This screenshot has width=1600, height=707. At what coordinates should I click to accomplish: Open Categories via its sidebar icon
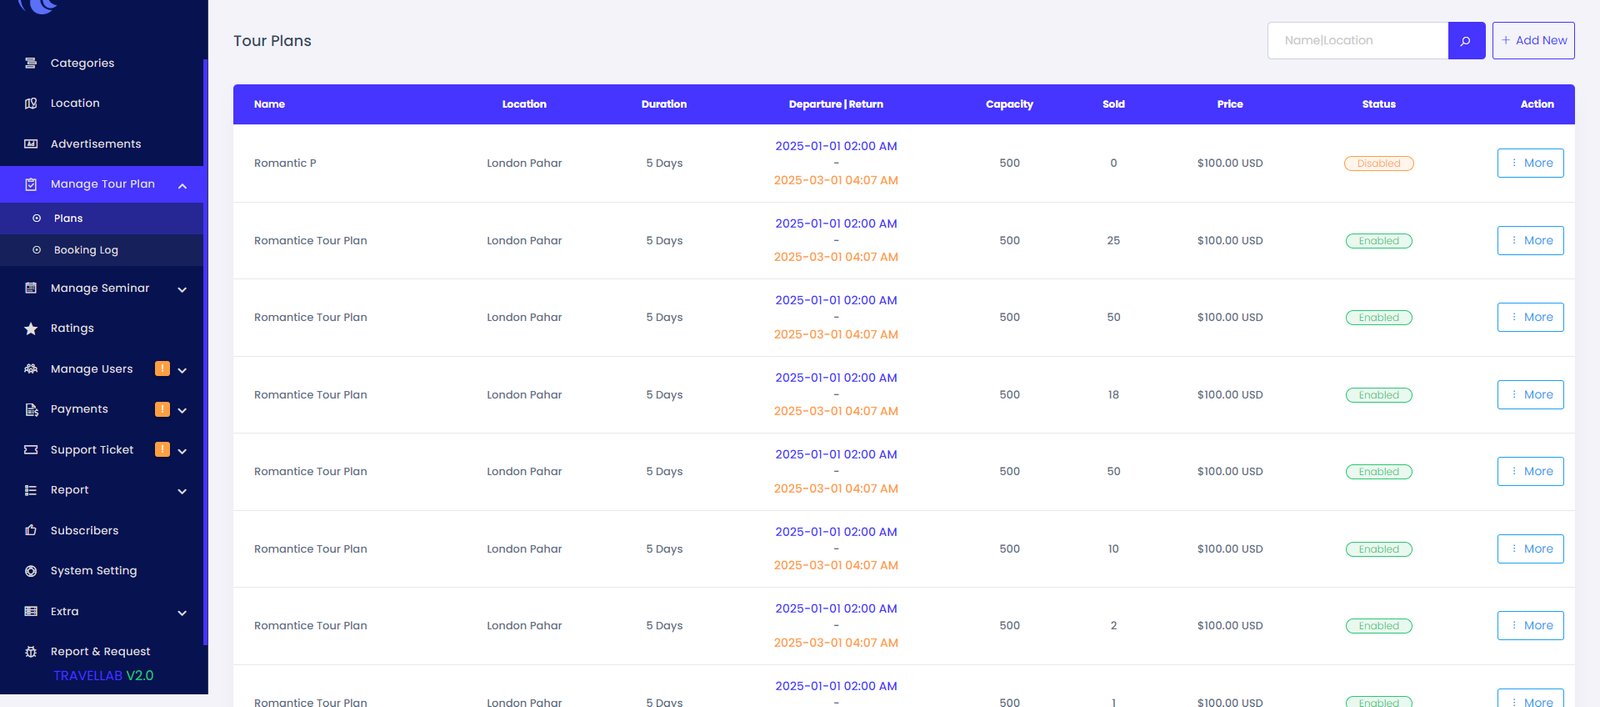coord(31,63)
